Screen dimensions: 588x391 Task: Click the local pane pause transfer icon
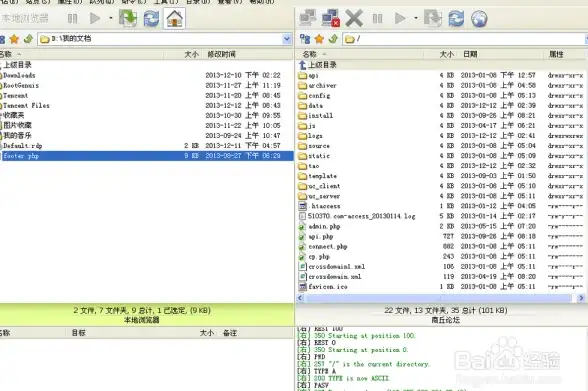pos(72,18)
